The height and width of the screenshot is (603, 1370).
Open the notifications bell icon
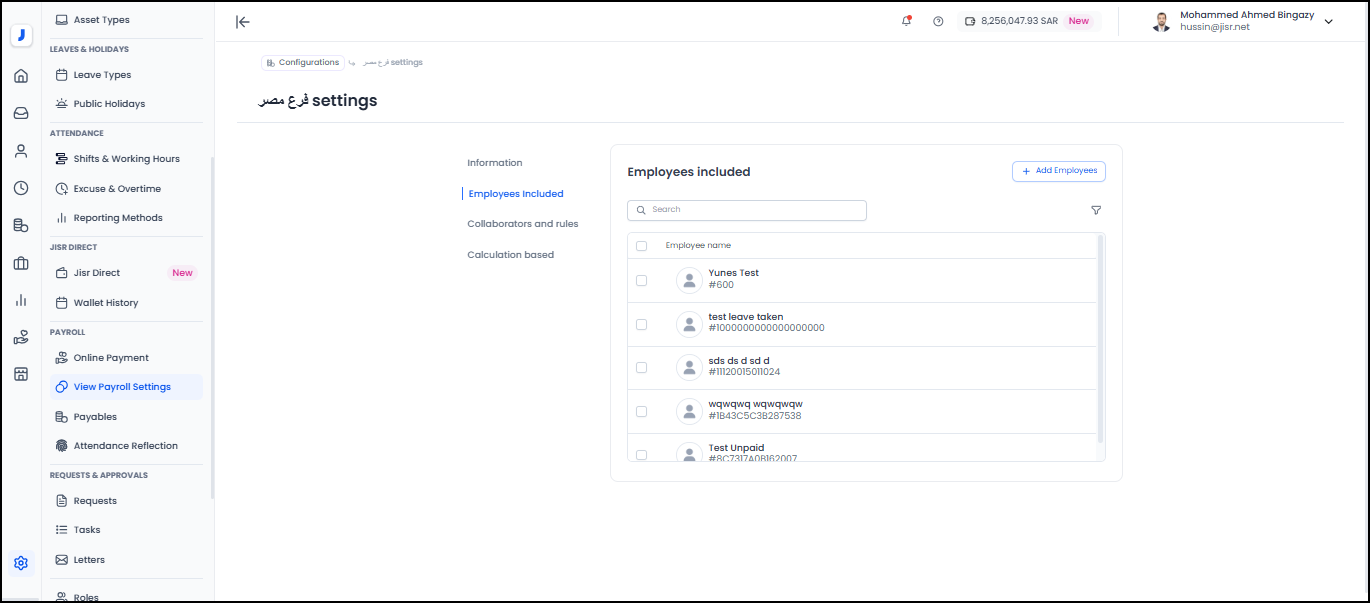905,20
